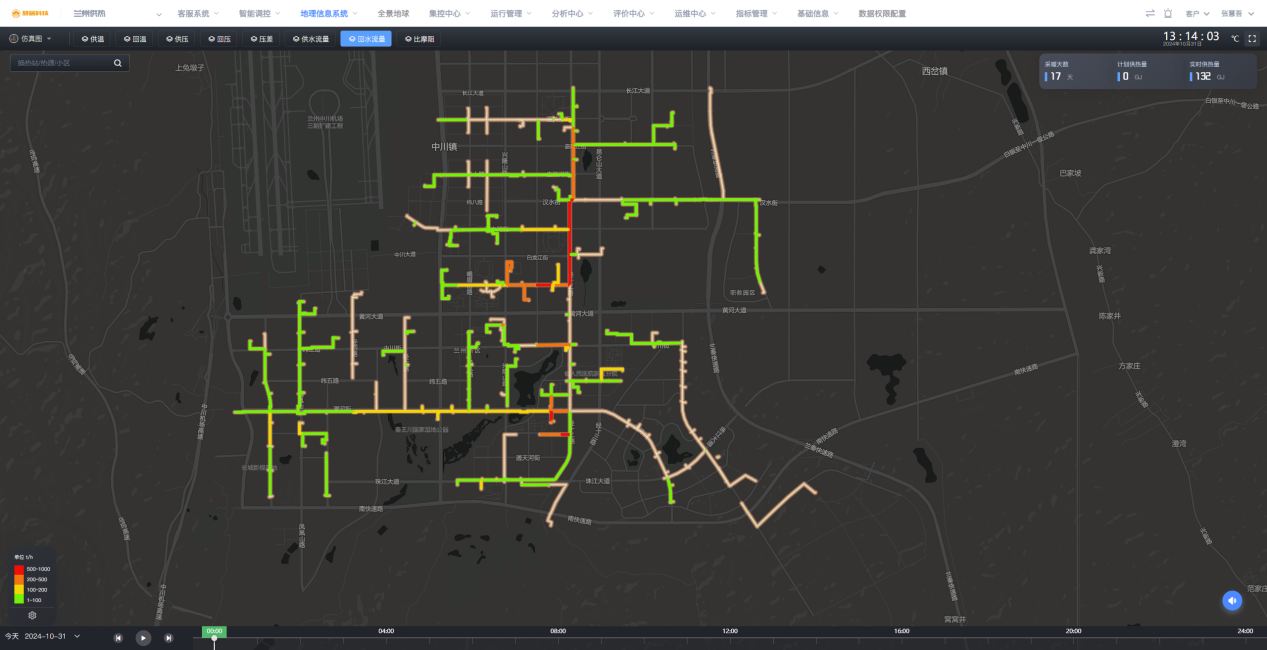Image resolution: width=1267 pixels, height=650 pixels.
Task: Open the 地理信息系统 menu
Action: click(x=328, y=14)
